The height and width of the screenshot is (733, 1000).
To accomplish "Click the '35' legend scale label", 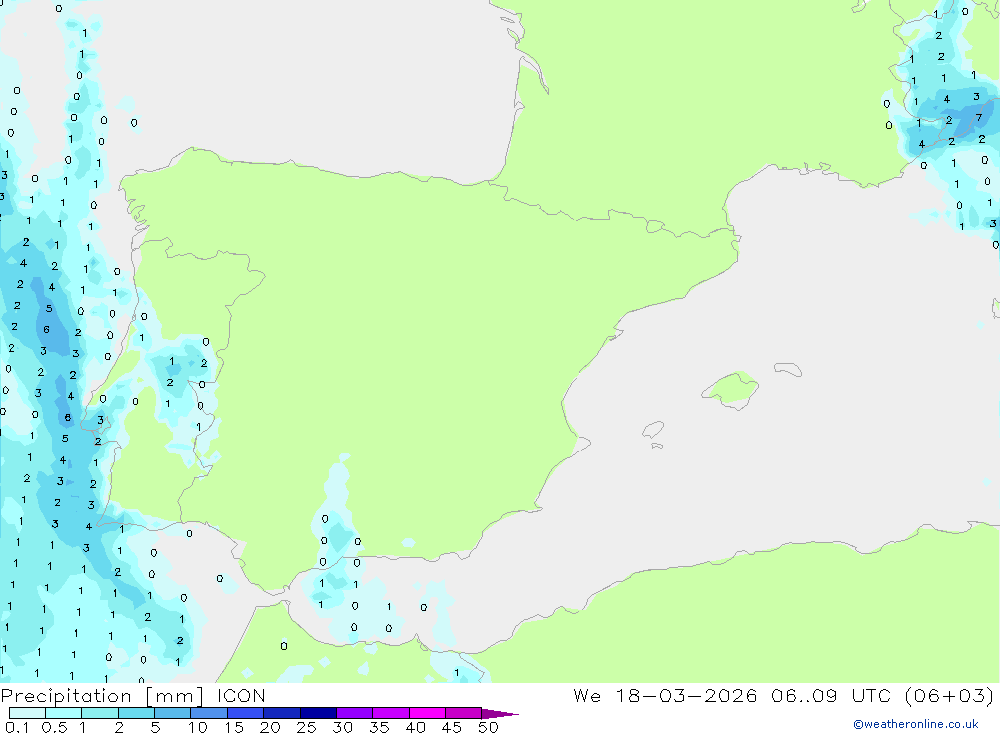I will tap(379, 727).
